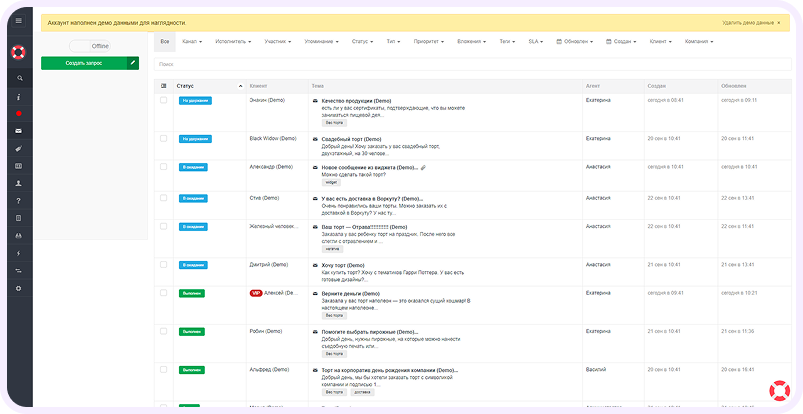Open the lifebuoy chat widget bottom right

(778, 390)
